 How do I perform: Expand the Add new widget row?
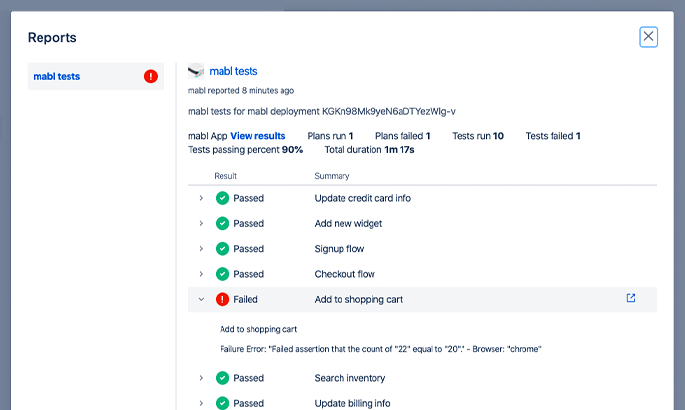click(201, 224)
